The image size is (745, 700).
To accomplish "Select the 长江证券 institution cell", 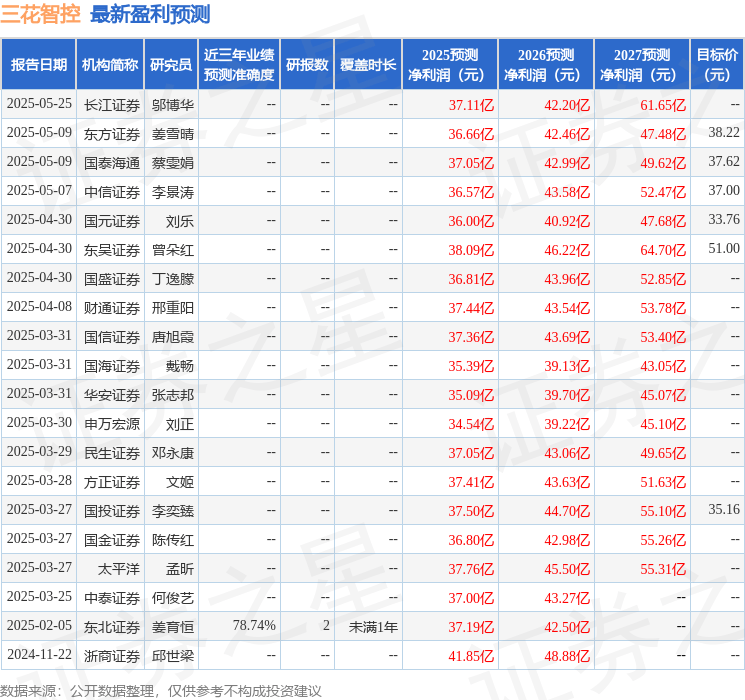I will point(112,105).
